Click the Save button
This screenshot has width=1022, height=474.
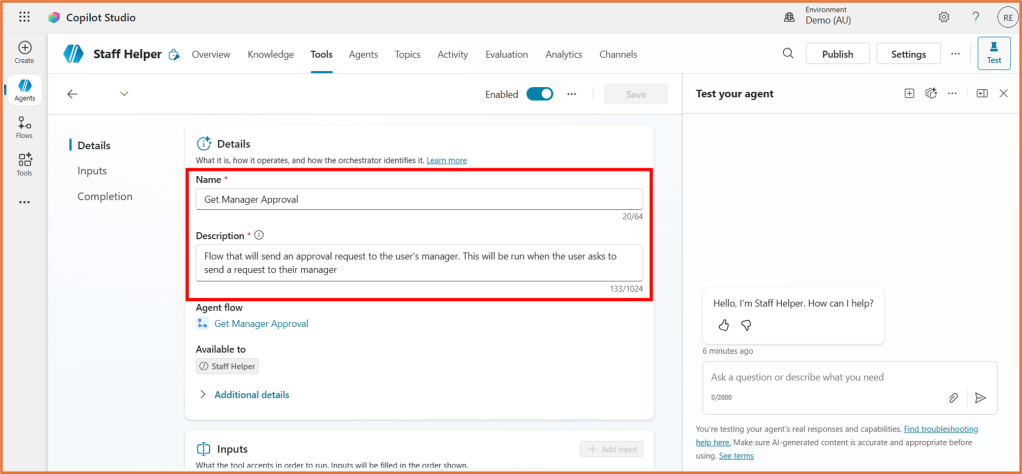(x=636, y=94)
